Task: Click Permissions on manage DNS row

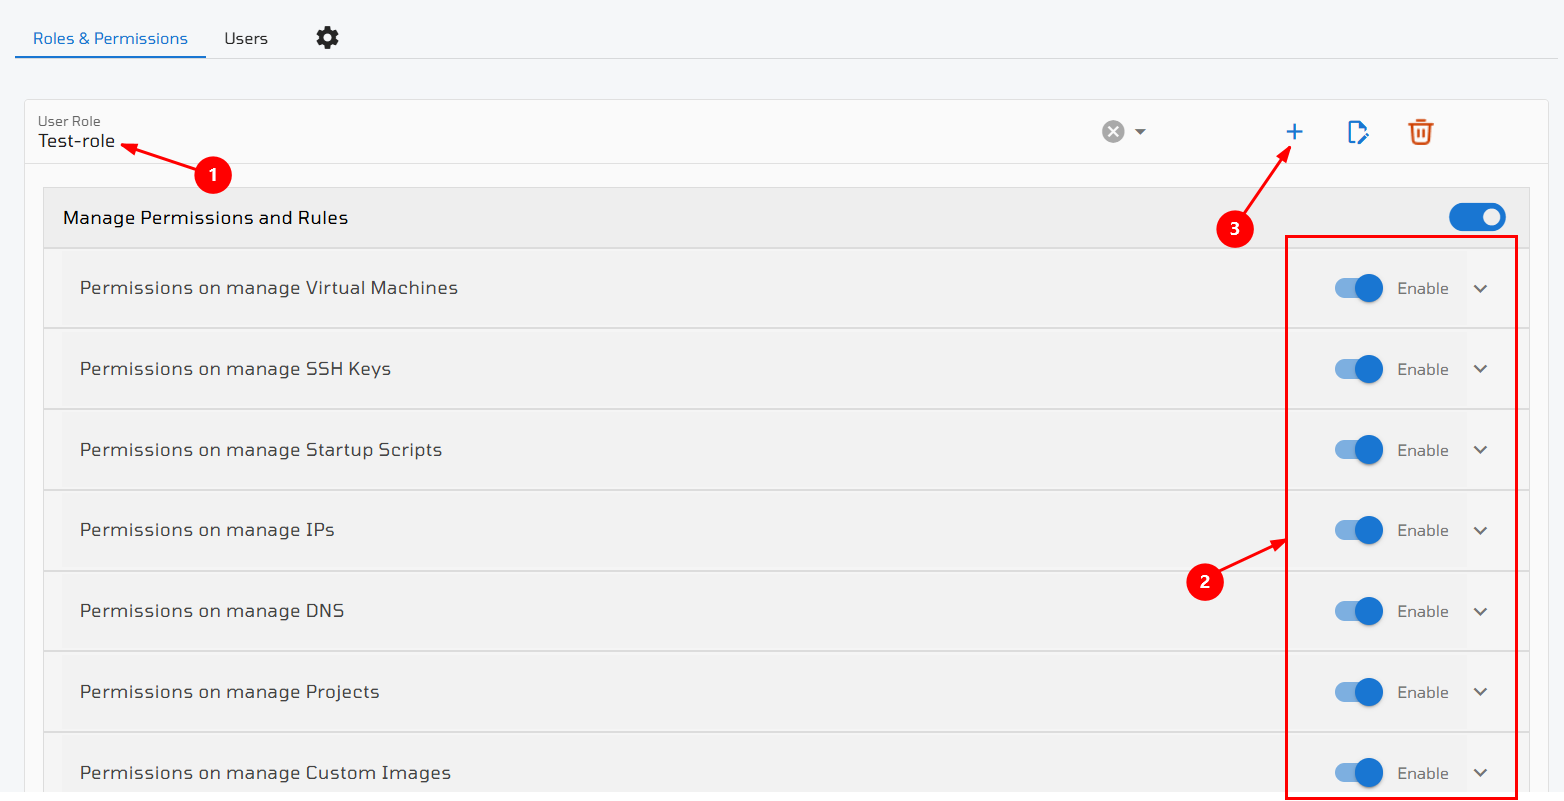Action: click(x=786, y=611)
